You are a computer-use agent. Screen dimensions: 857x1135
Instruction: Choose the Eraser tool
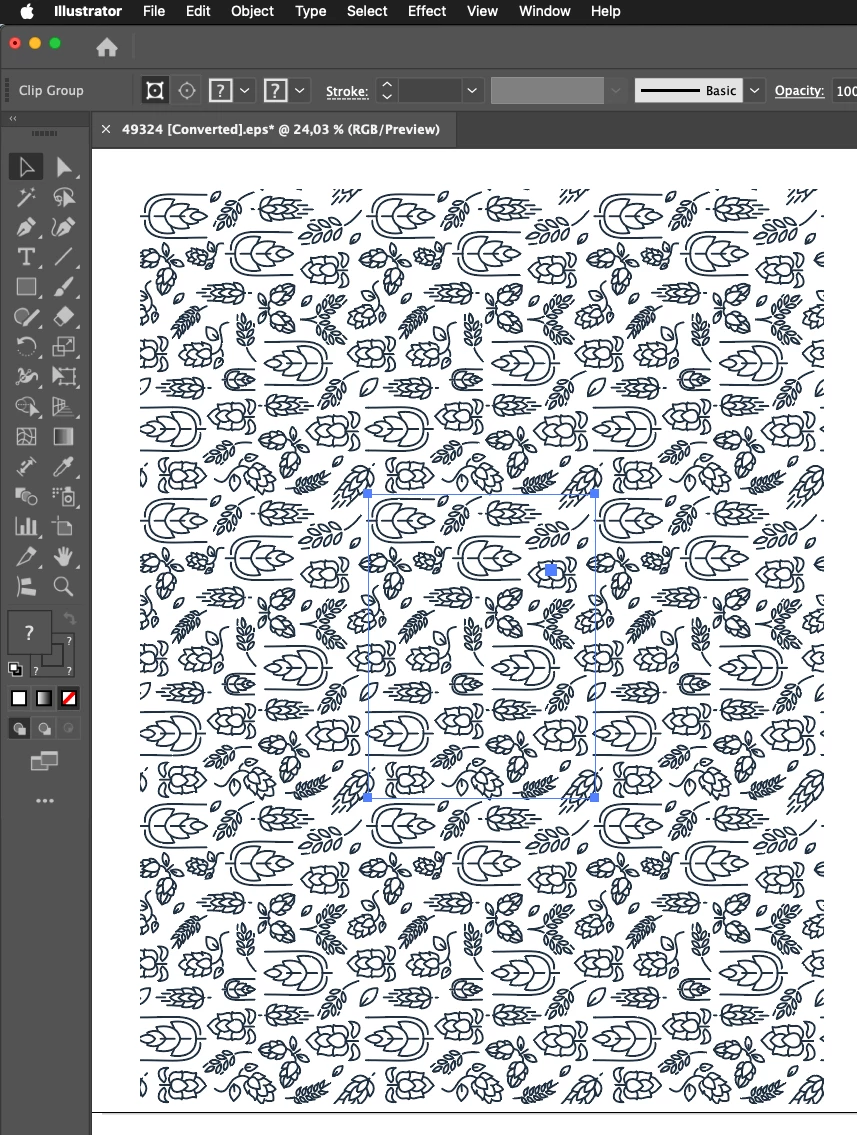64,317
